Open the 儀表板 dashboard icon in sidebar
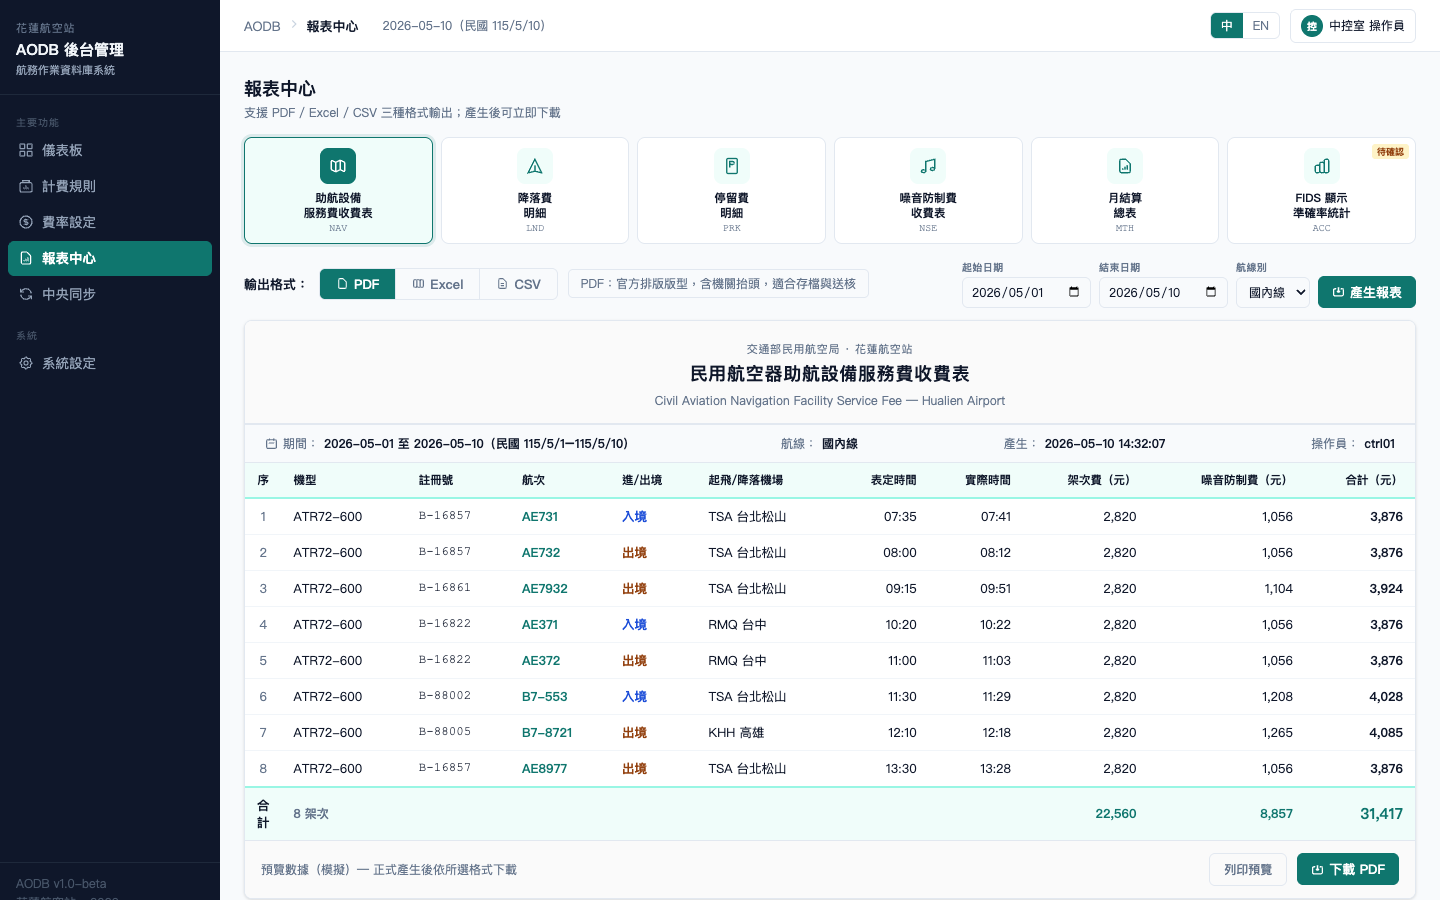Viewport: 1440px width, 900px height. click(26, 150)
